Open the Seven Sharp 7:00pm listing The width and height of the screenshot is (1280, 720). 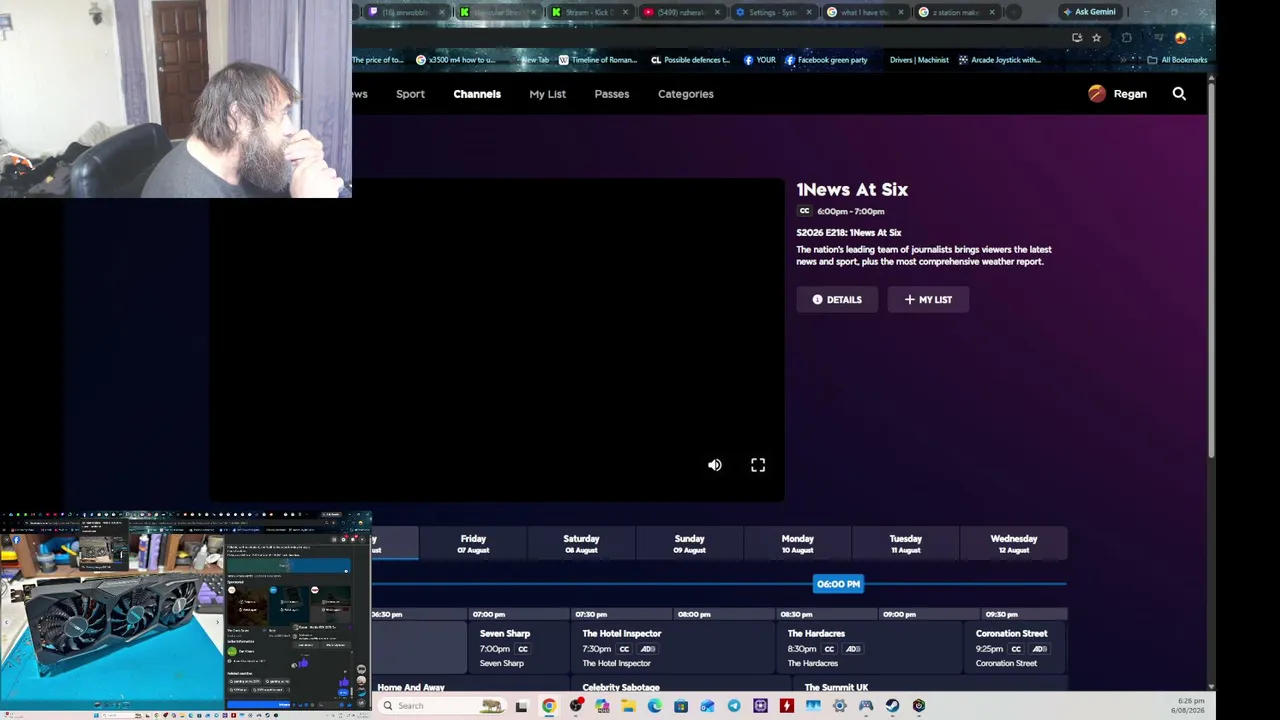519,648
